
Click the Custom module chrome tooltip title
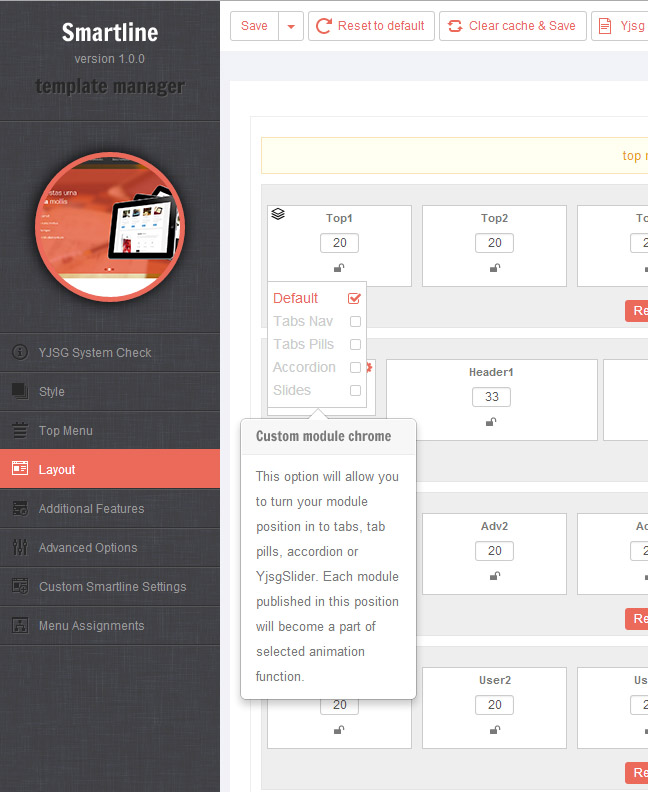coord(323,436)
